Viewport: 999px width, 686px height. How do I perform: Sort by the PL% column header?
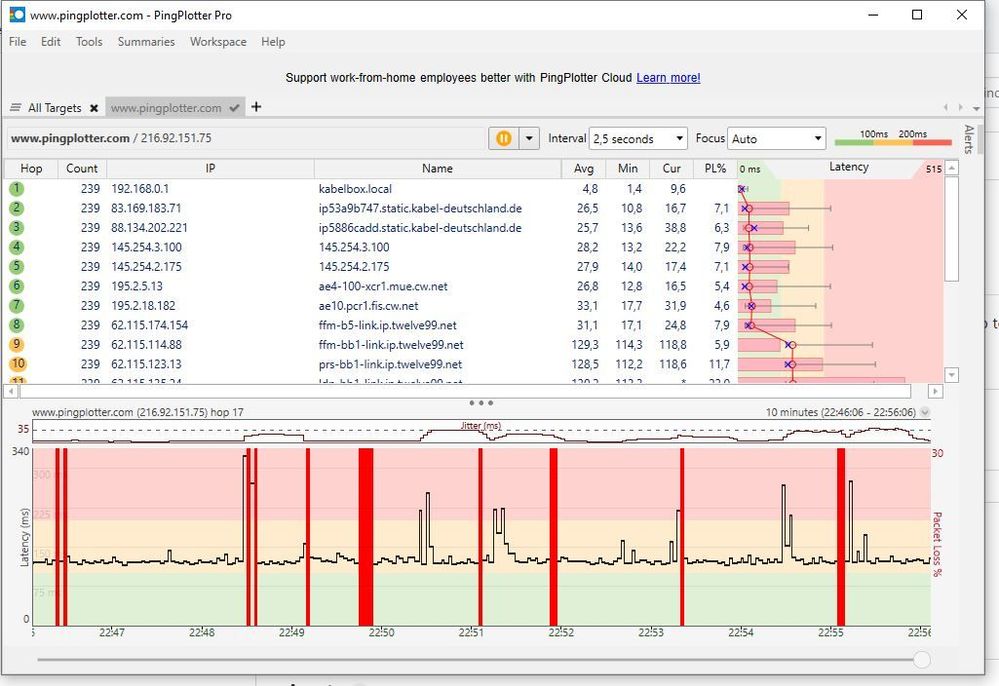(x=715, y=169)
